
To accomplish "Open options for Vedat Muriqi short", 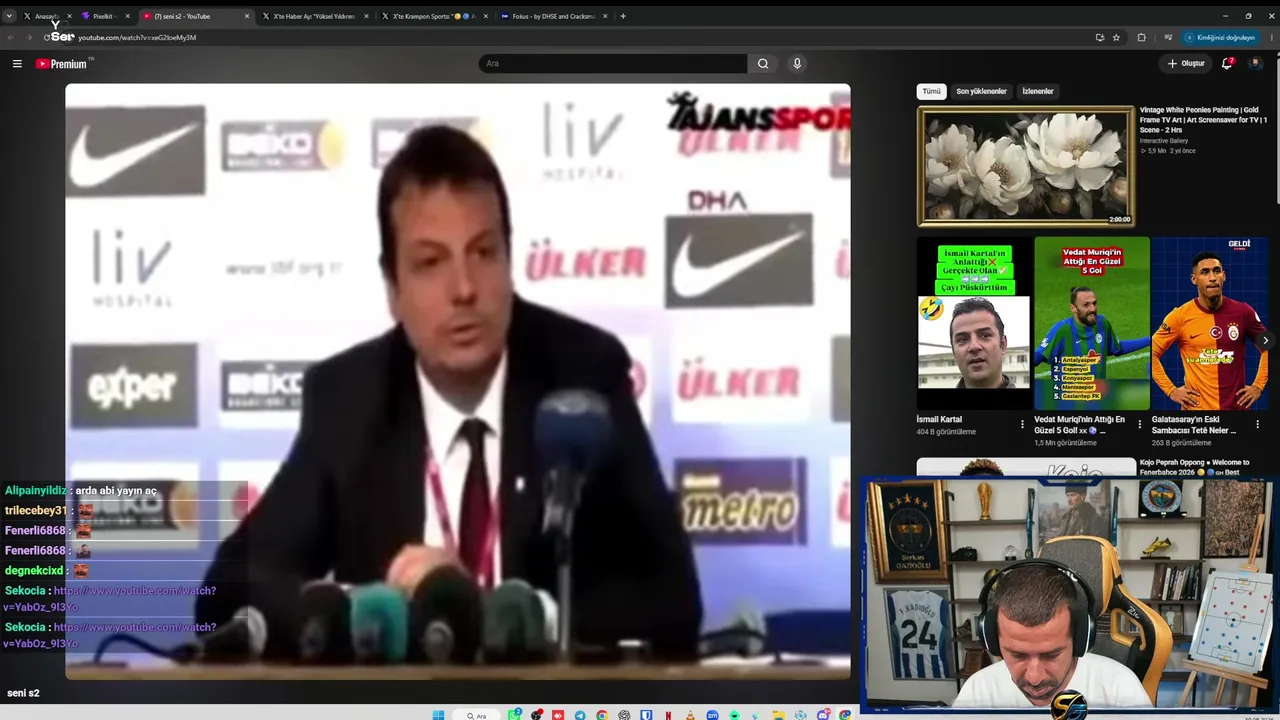I will (x=1139, y=424).
